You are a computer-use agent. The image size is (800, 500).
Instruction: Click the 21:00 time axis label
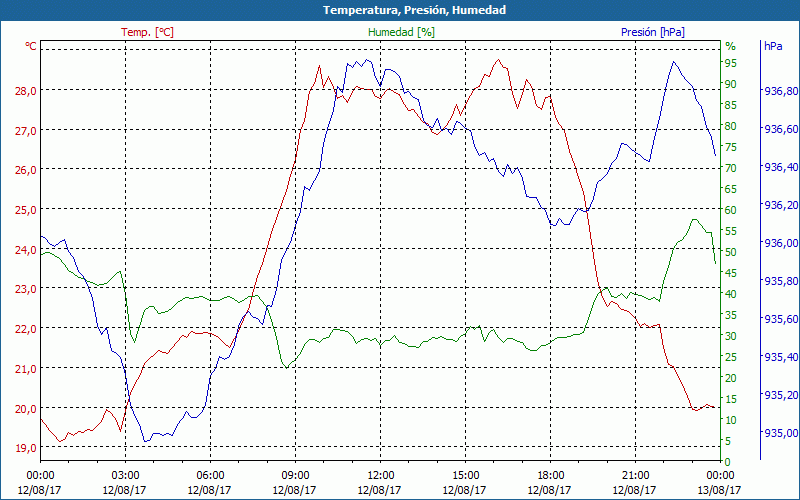coord(635,476)
